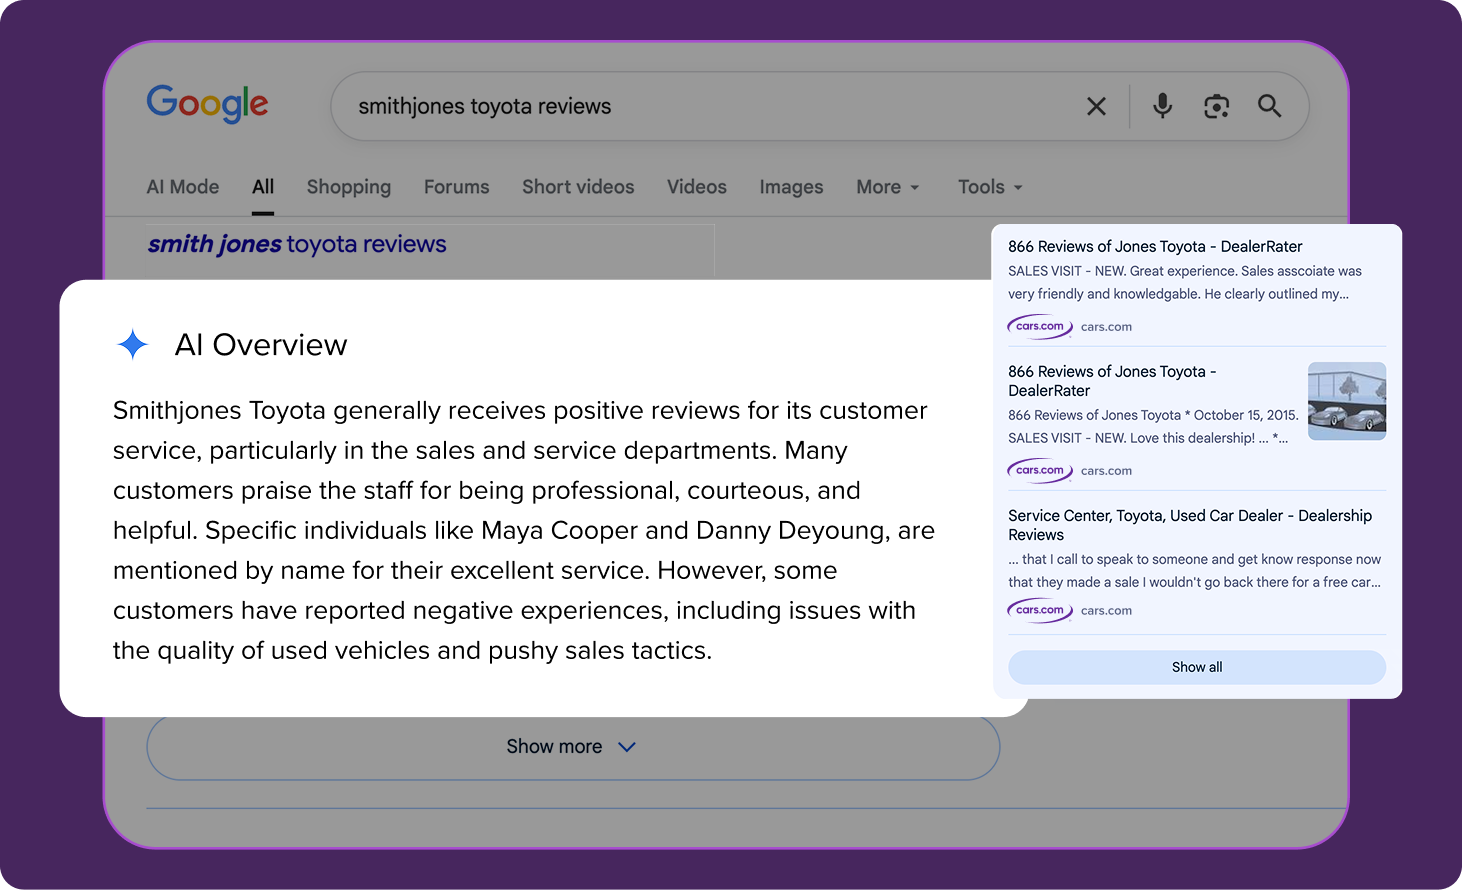Click cars.com logo under first review result

click(x=1039, y=327)
